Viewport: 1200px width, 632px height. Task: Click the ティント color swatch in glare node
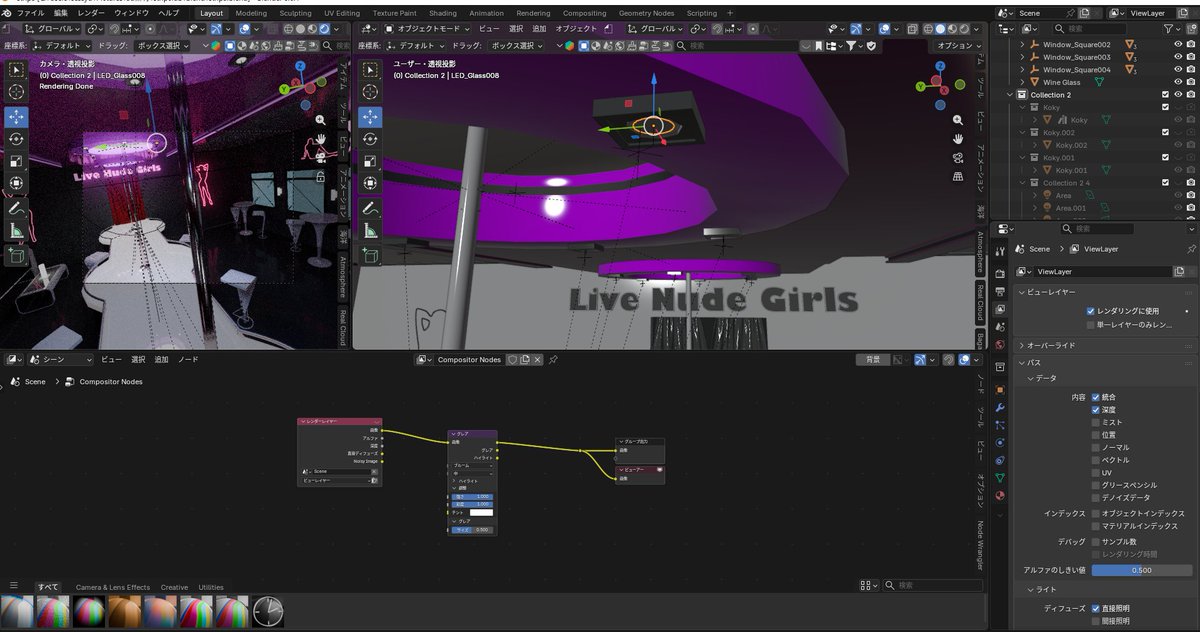tap(481, 512)
